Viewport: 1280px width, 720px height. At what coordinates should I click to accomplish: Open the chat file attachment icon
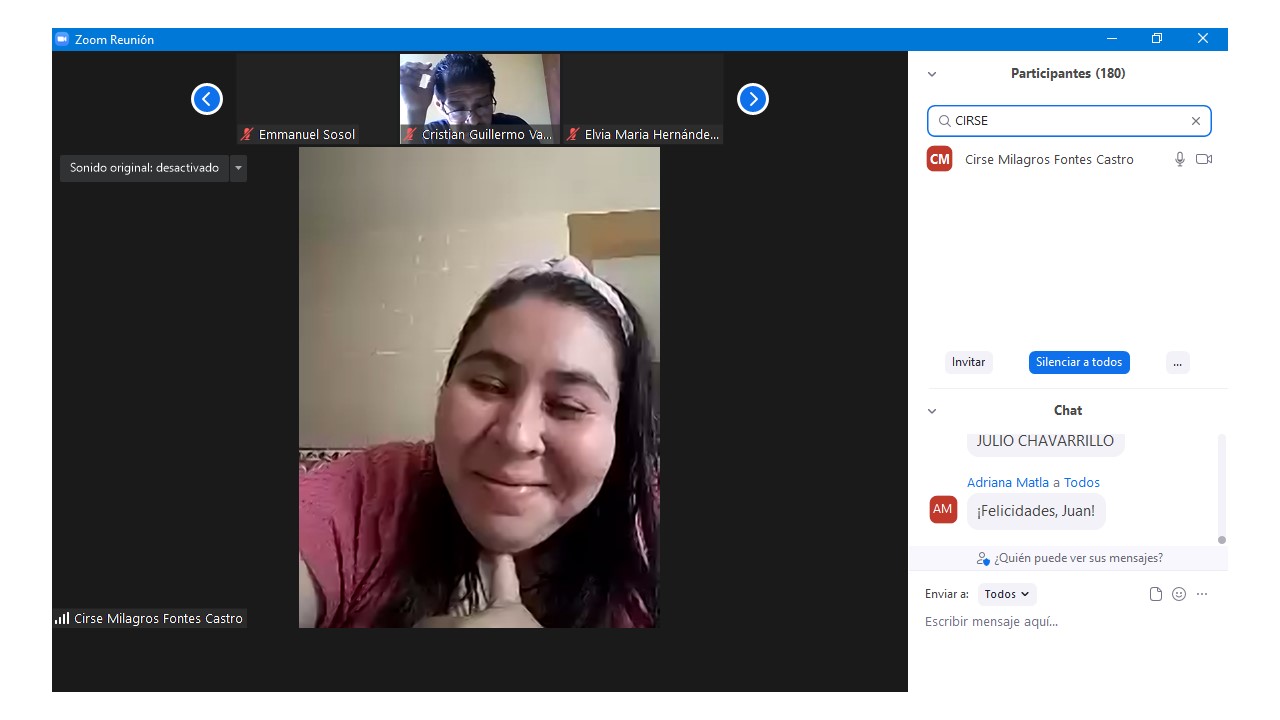pyautogui.click(x=1156, y=594)
